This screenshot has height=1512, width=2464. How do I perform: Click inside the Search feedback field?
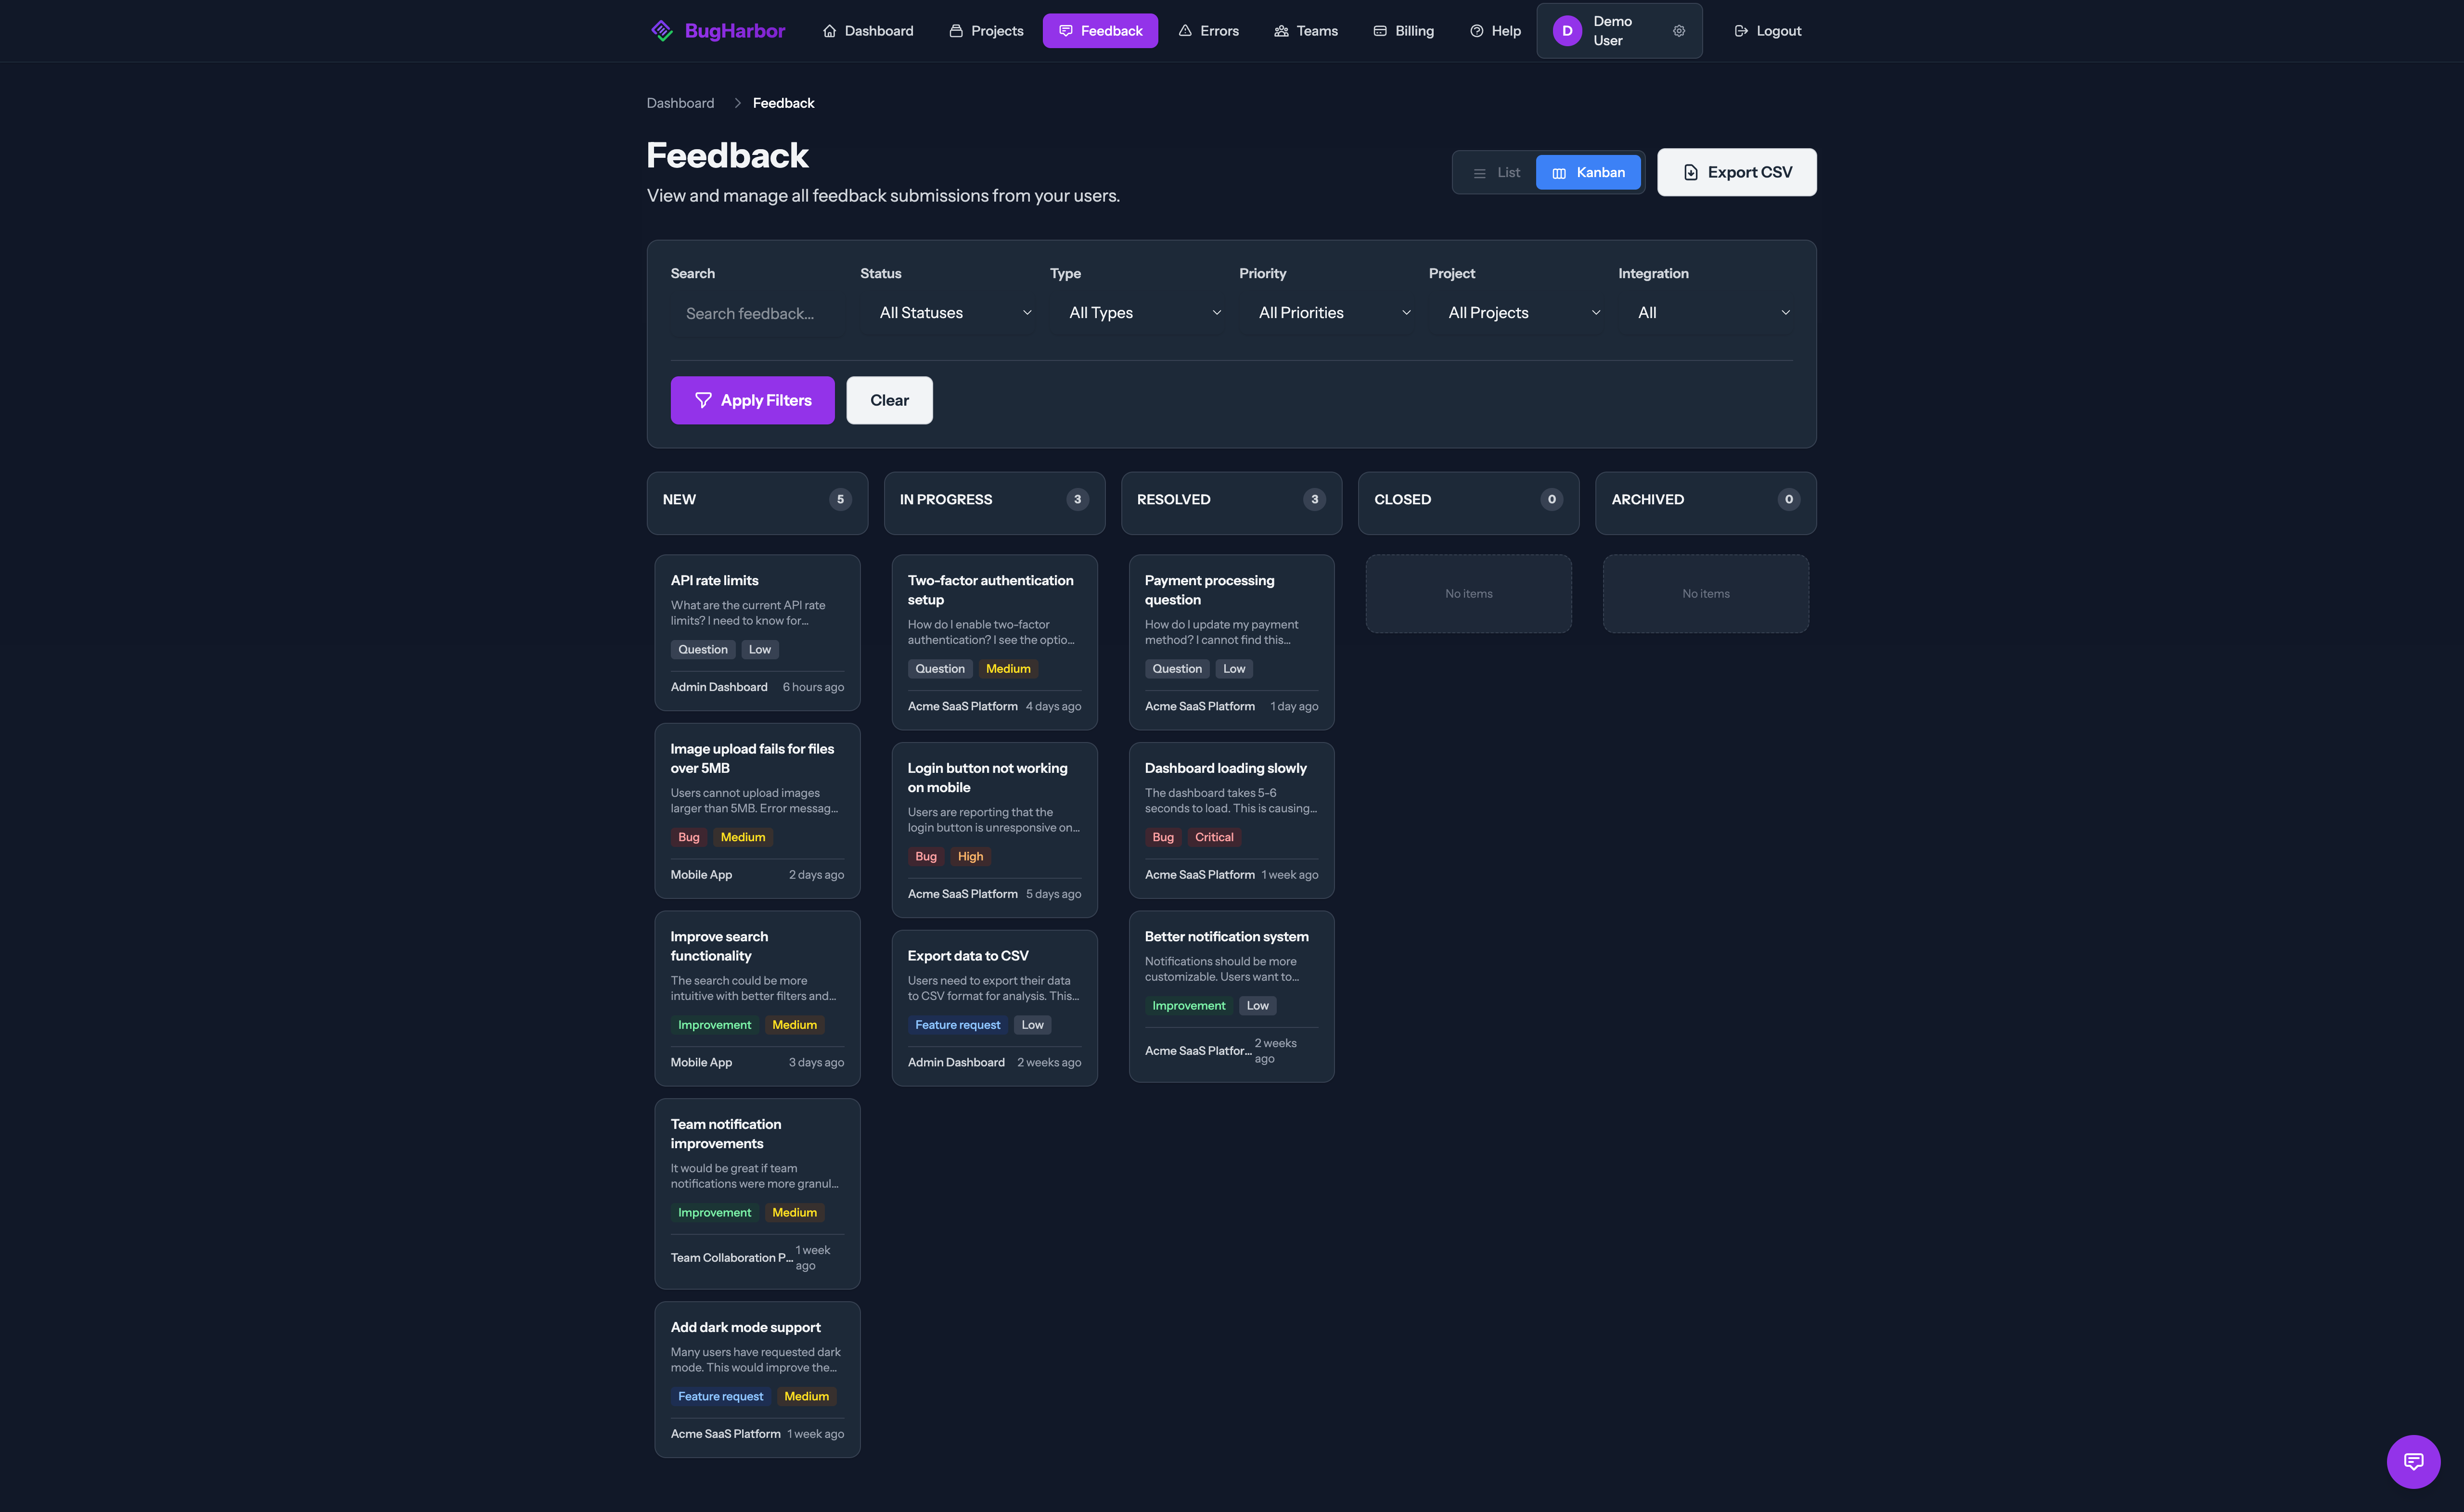point(750,313)
